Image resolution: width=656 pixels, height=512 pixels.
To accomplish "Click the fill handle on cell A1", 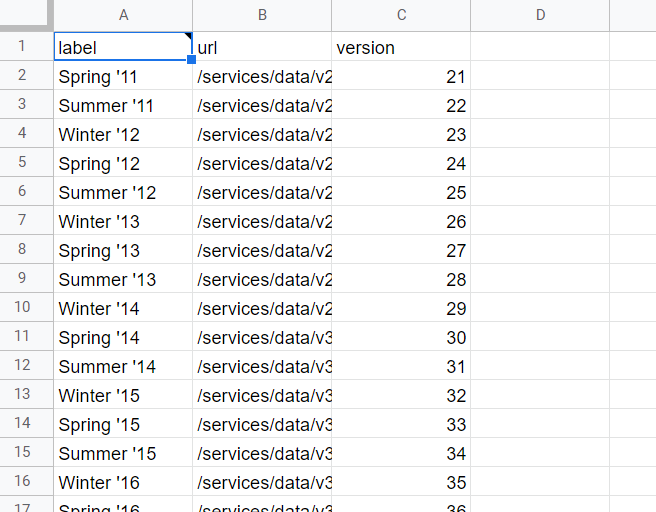I will 191,59.
